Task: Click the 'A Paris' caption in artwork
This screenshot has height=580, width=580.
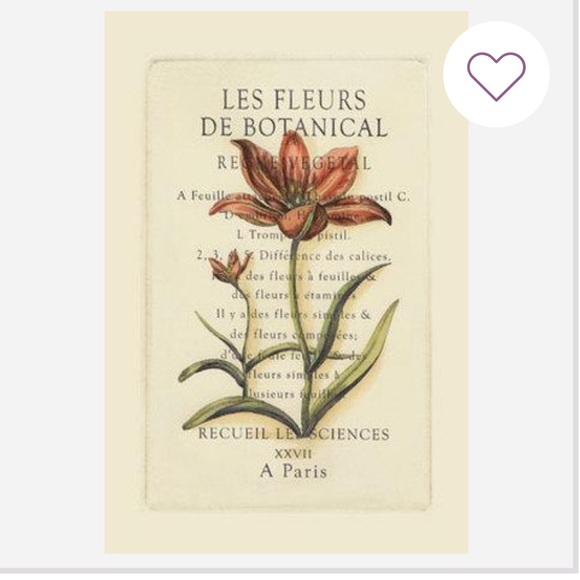Action: click(294, 471)
